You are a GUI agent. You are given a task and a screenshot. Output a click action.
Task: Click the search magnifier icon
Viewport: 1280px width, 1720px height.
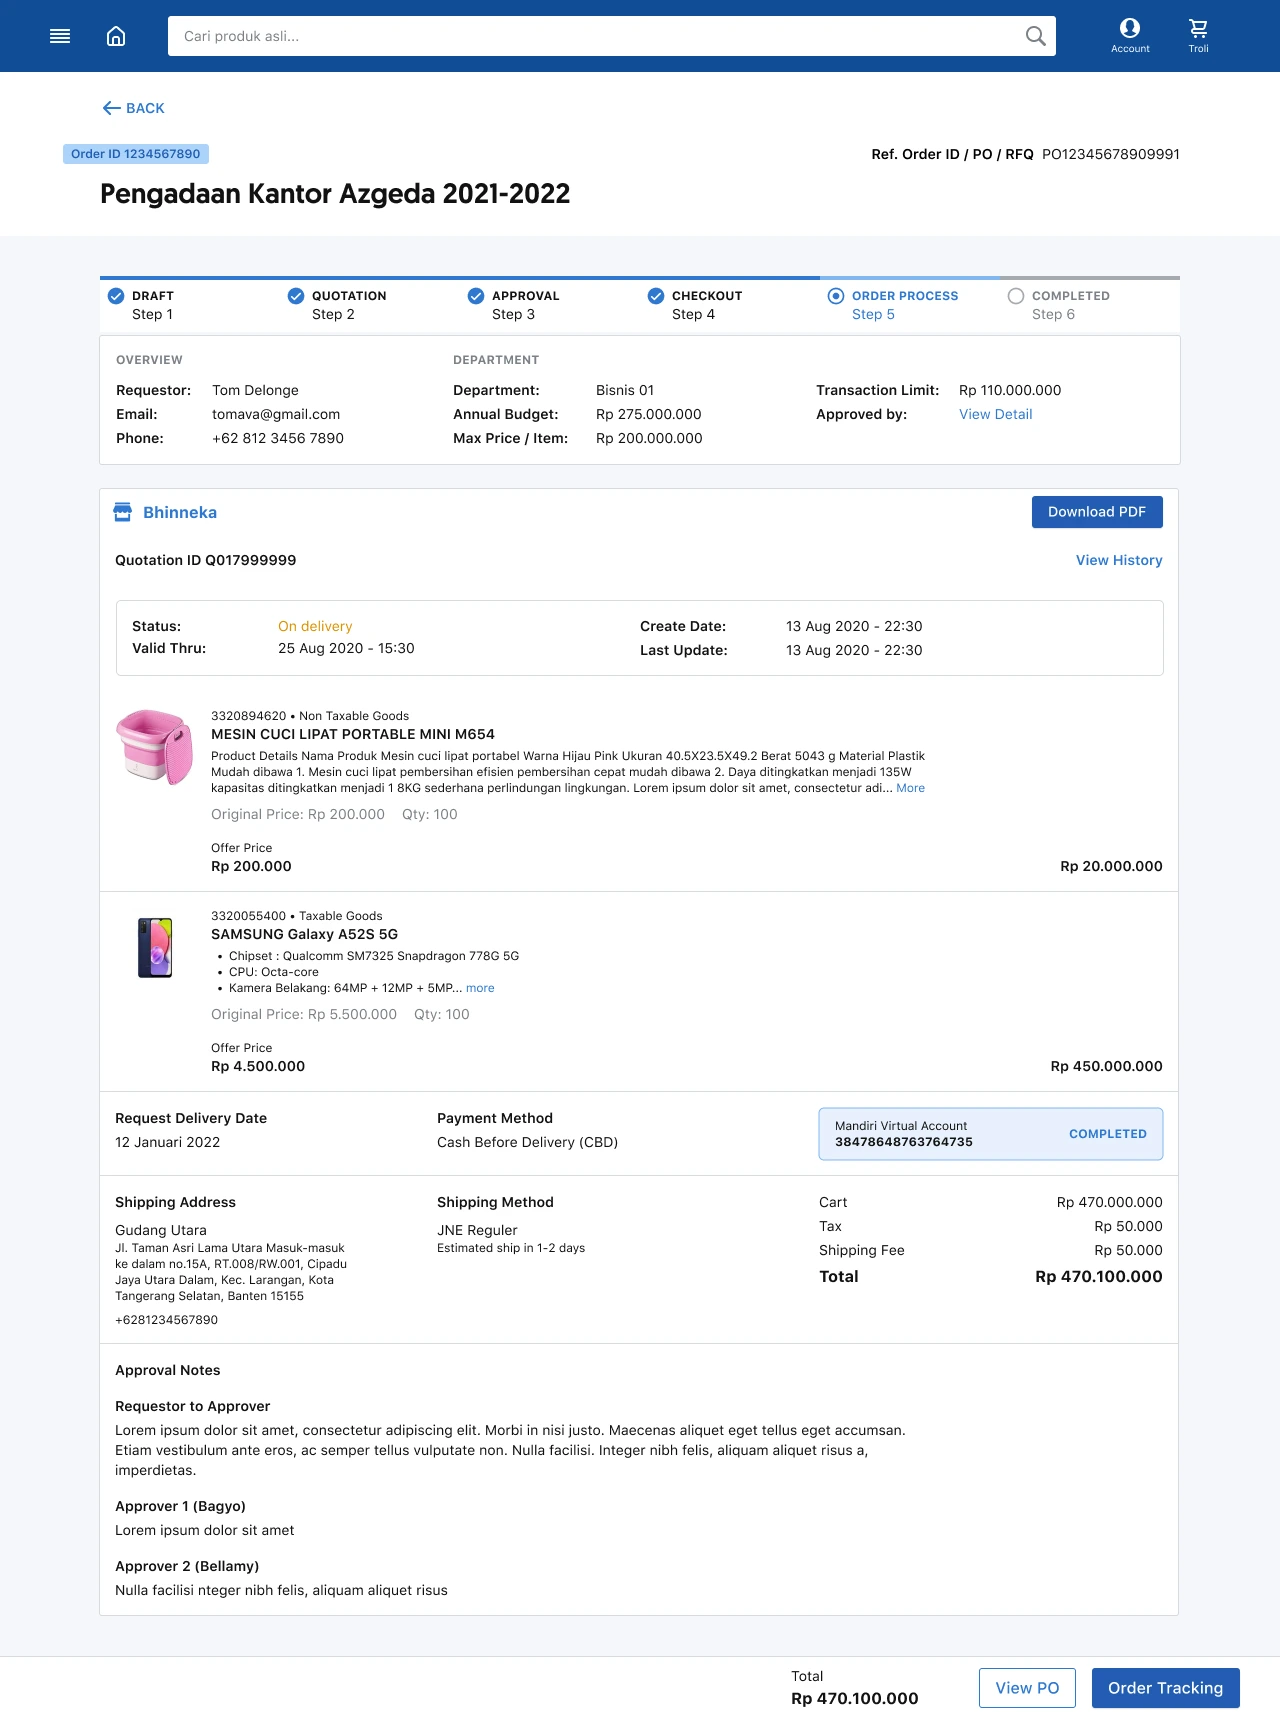click(x=1035, y=36)
